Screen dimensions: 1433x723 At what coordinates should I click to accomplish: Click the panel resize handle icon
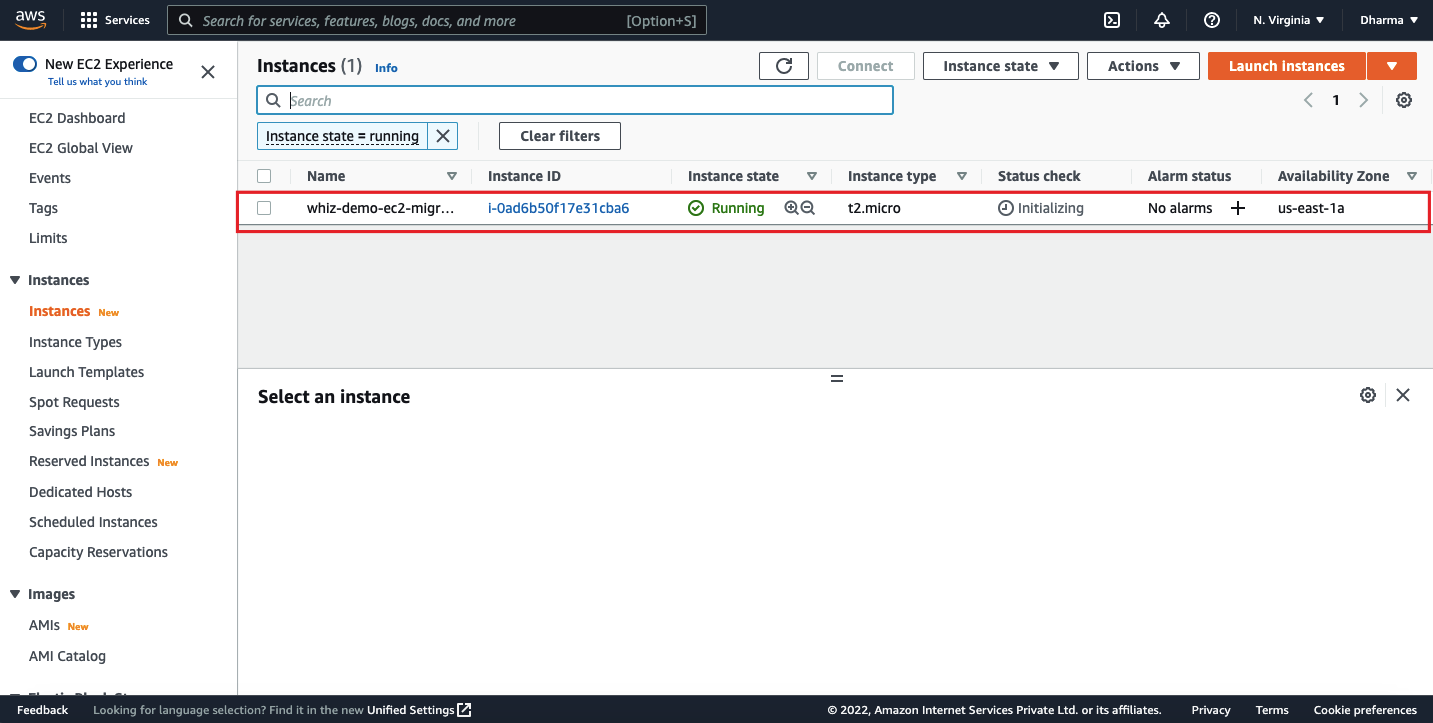pos(837,379)
